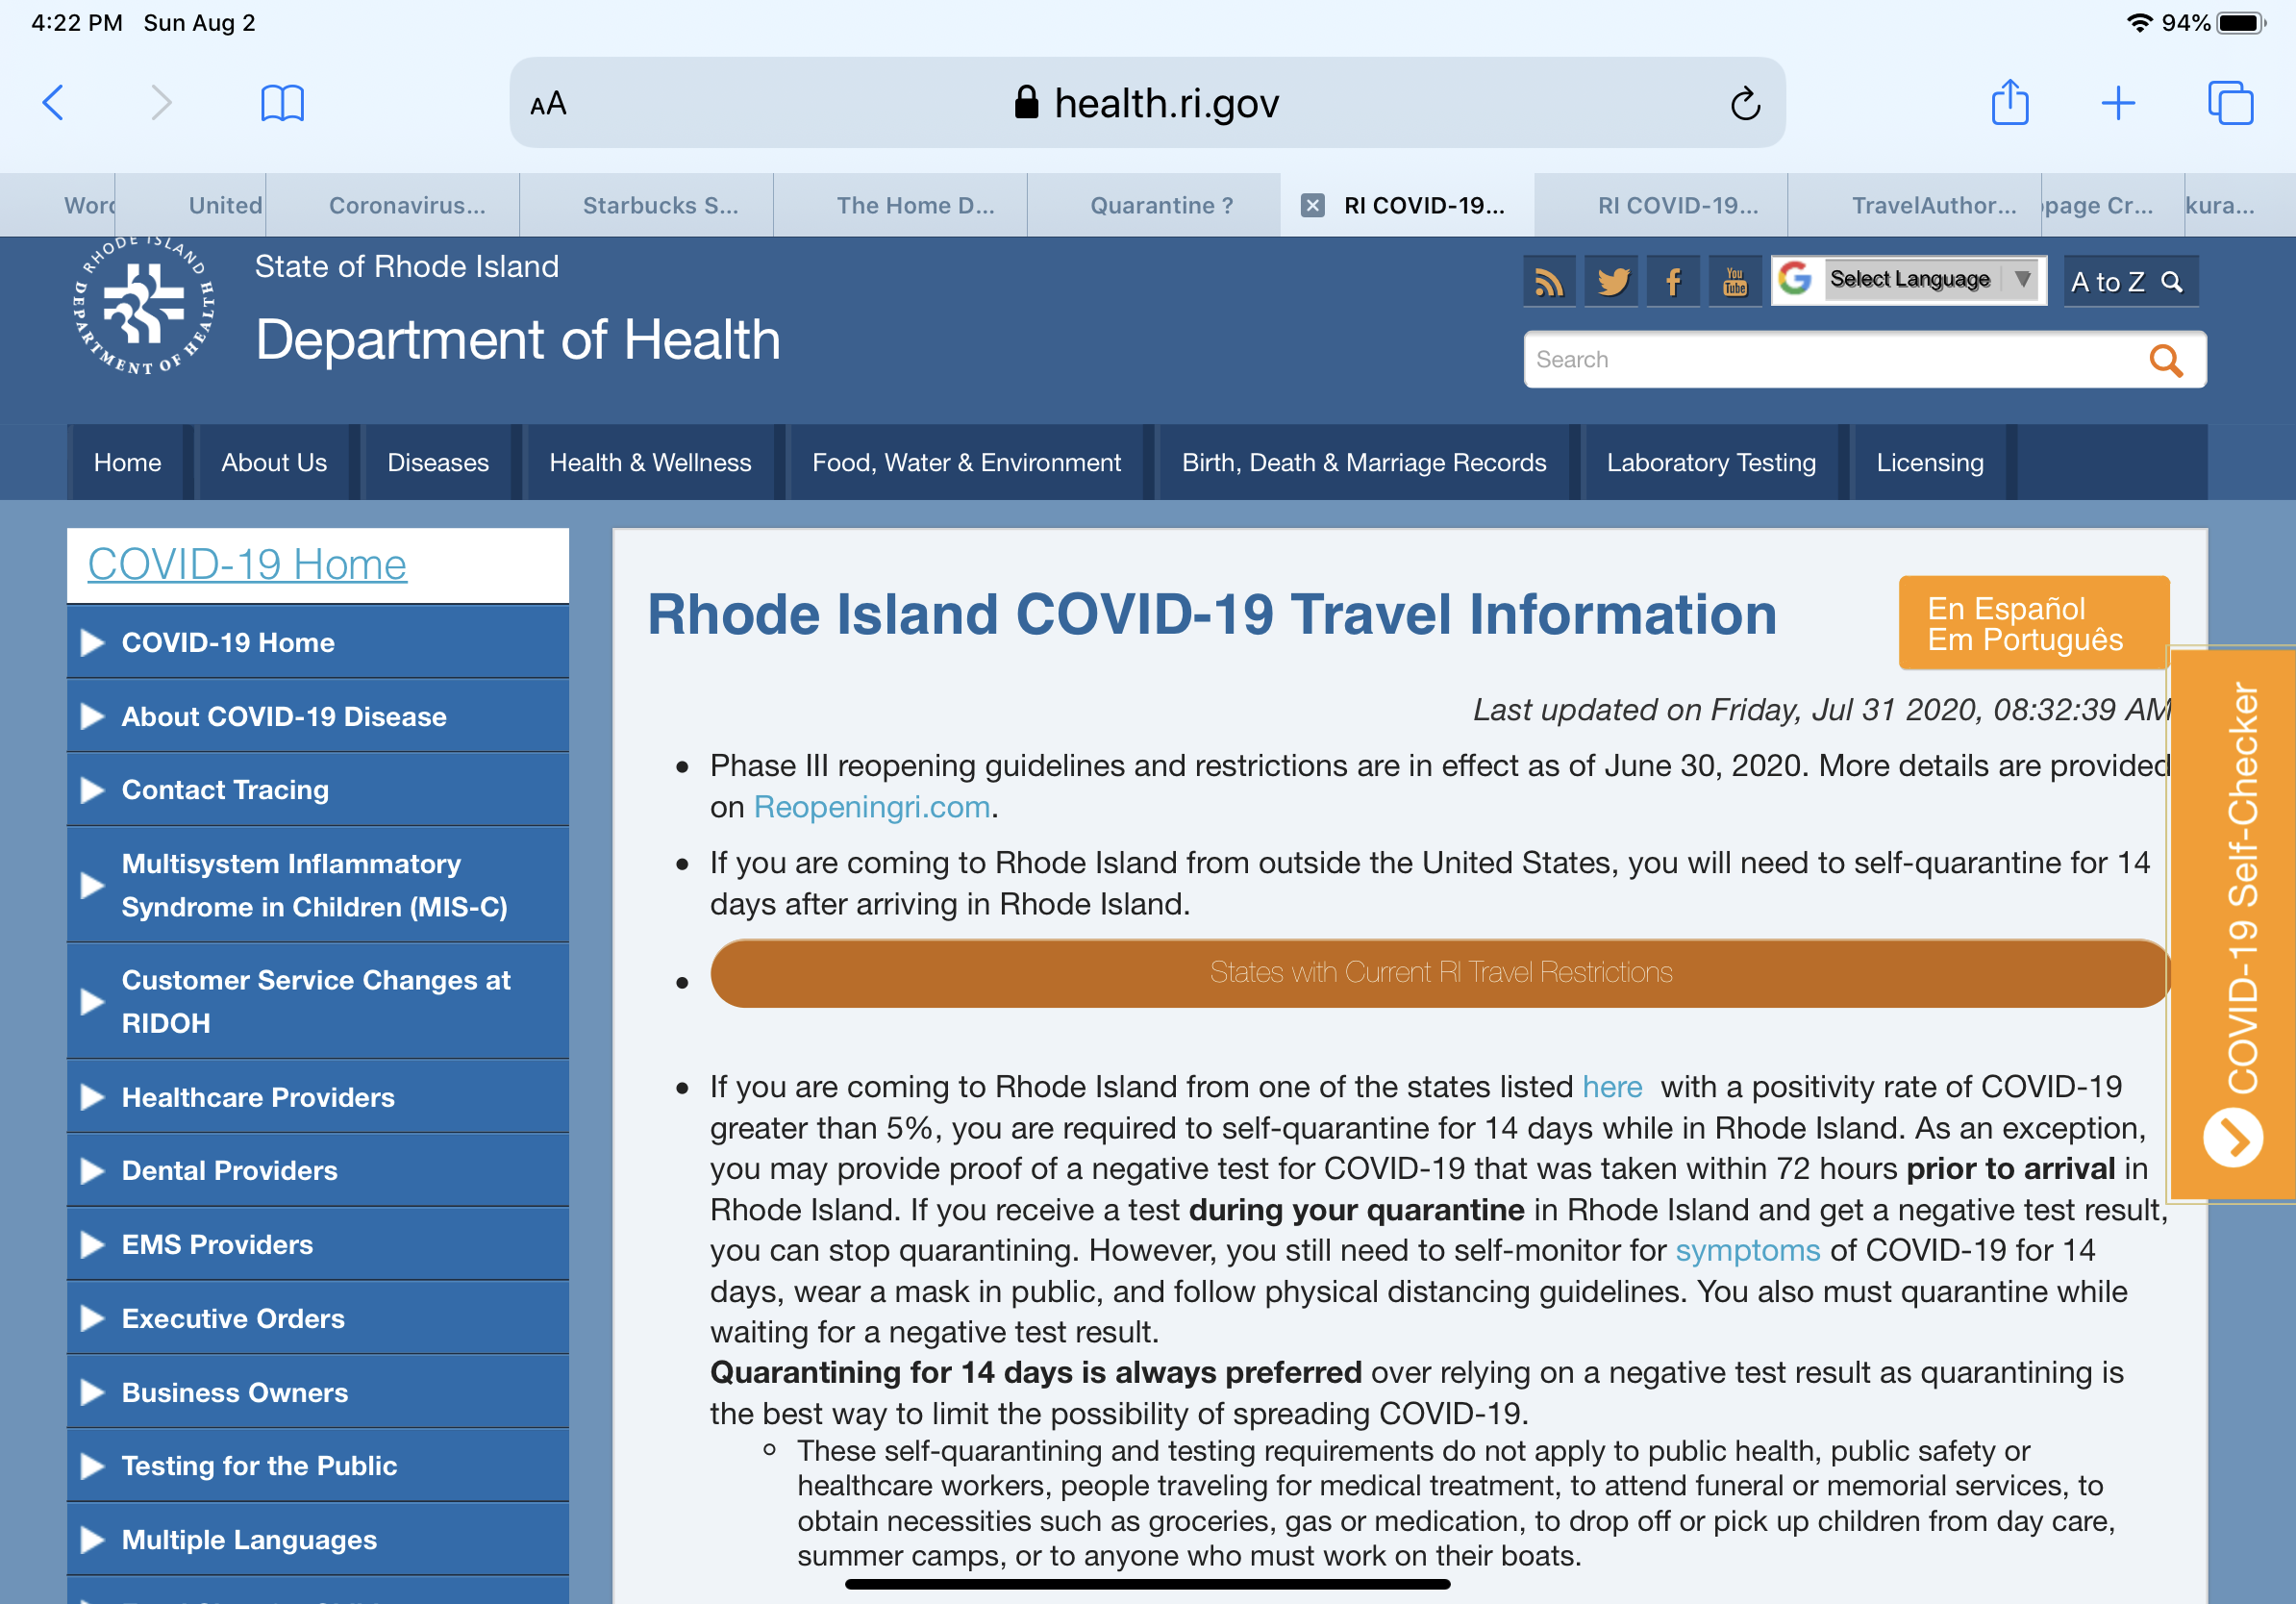Open new tab with plus icon
2296x1604 pixels.
[2117, 103]
